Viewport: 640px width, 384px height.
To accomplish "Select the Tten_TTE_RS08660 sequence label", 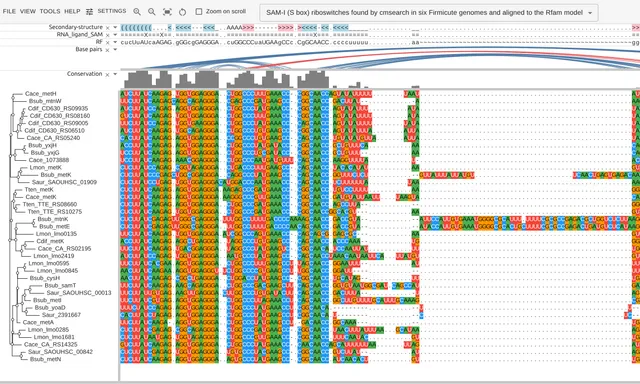I will click(x=50, y=204).
